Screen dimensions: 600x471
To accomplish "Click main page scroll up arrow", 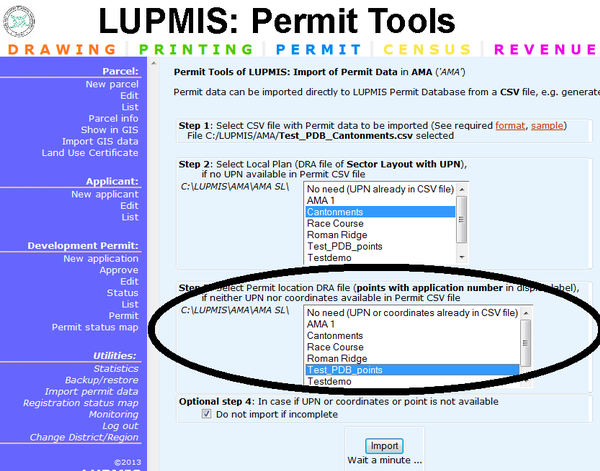I will [153, 63].
